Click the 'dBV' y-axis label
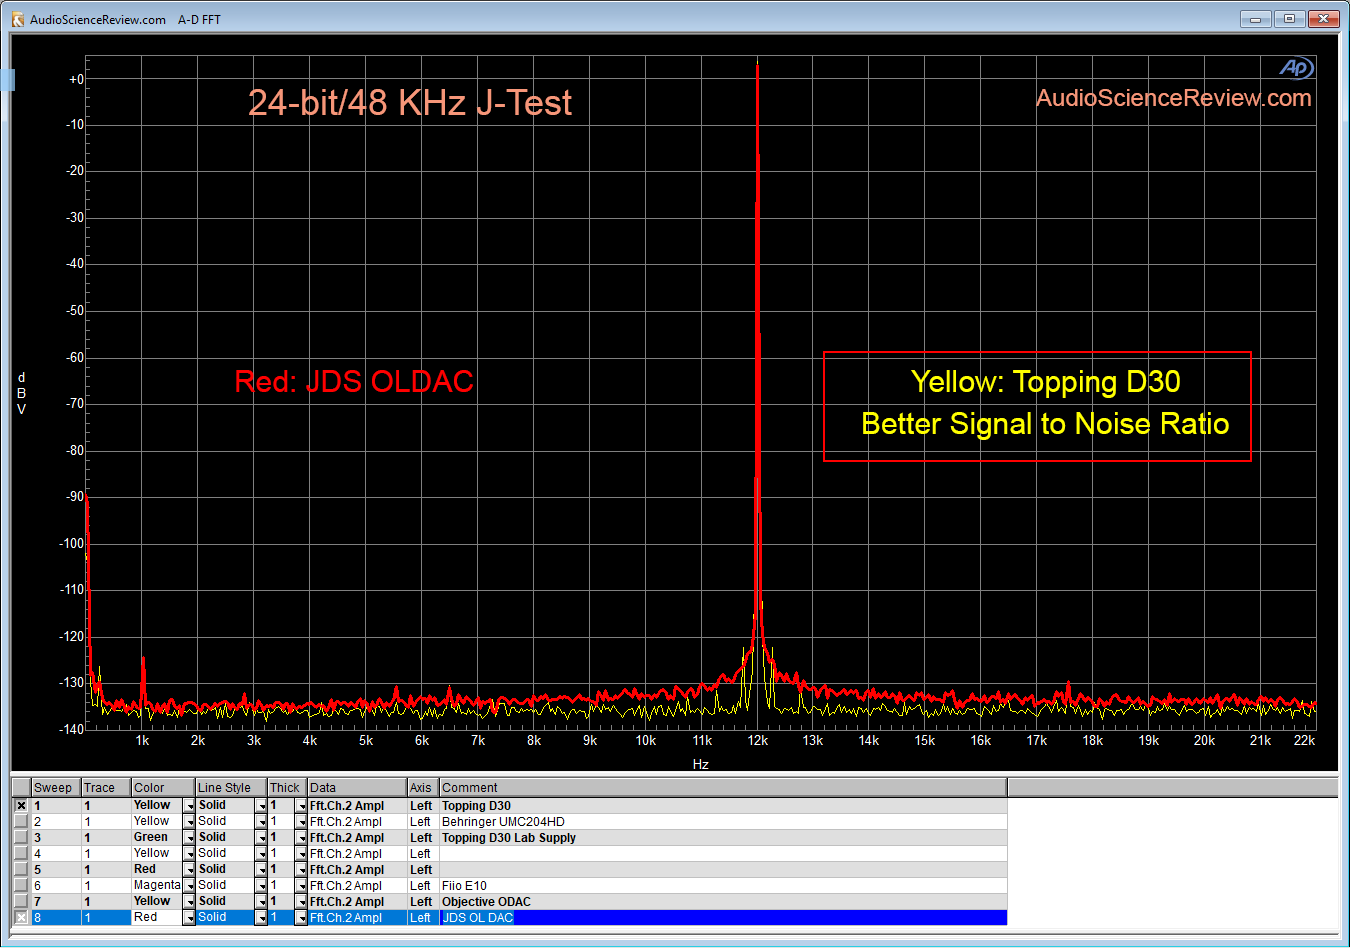 [21, 393]
